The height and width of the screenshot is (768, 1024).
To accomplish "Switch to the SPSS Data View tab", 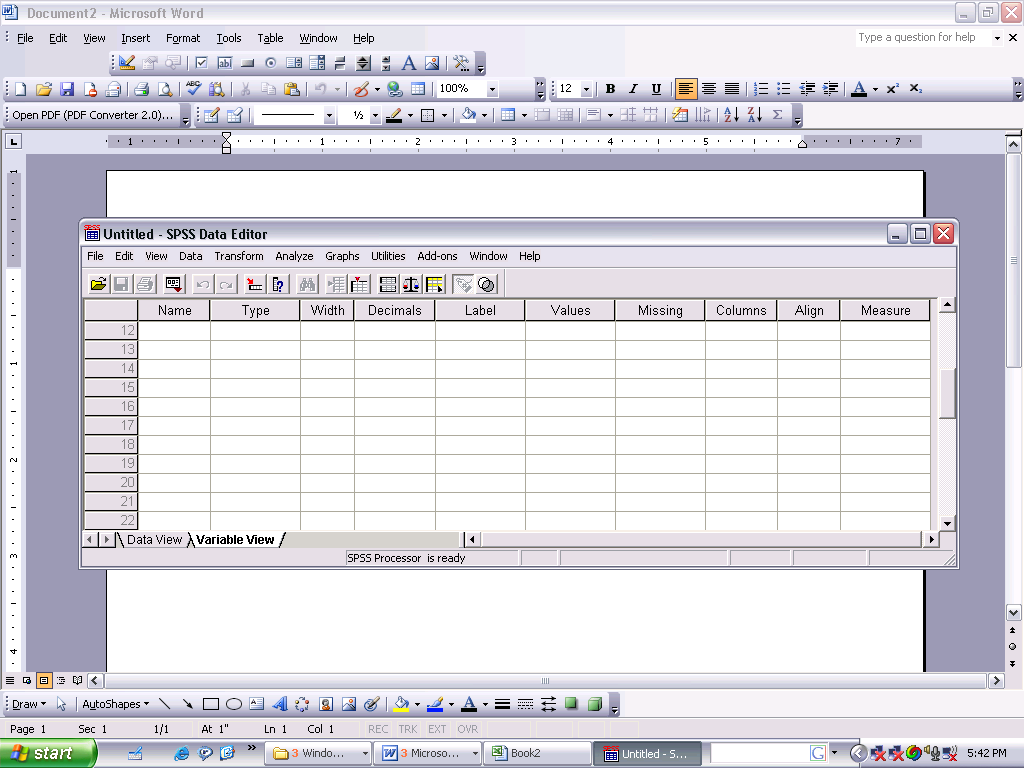I will [154, 539].
